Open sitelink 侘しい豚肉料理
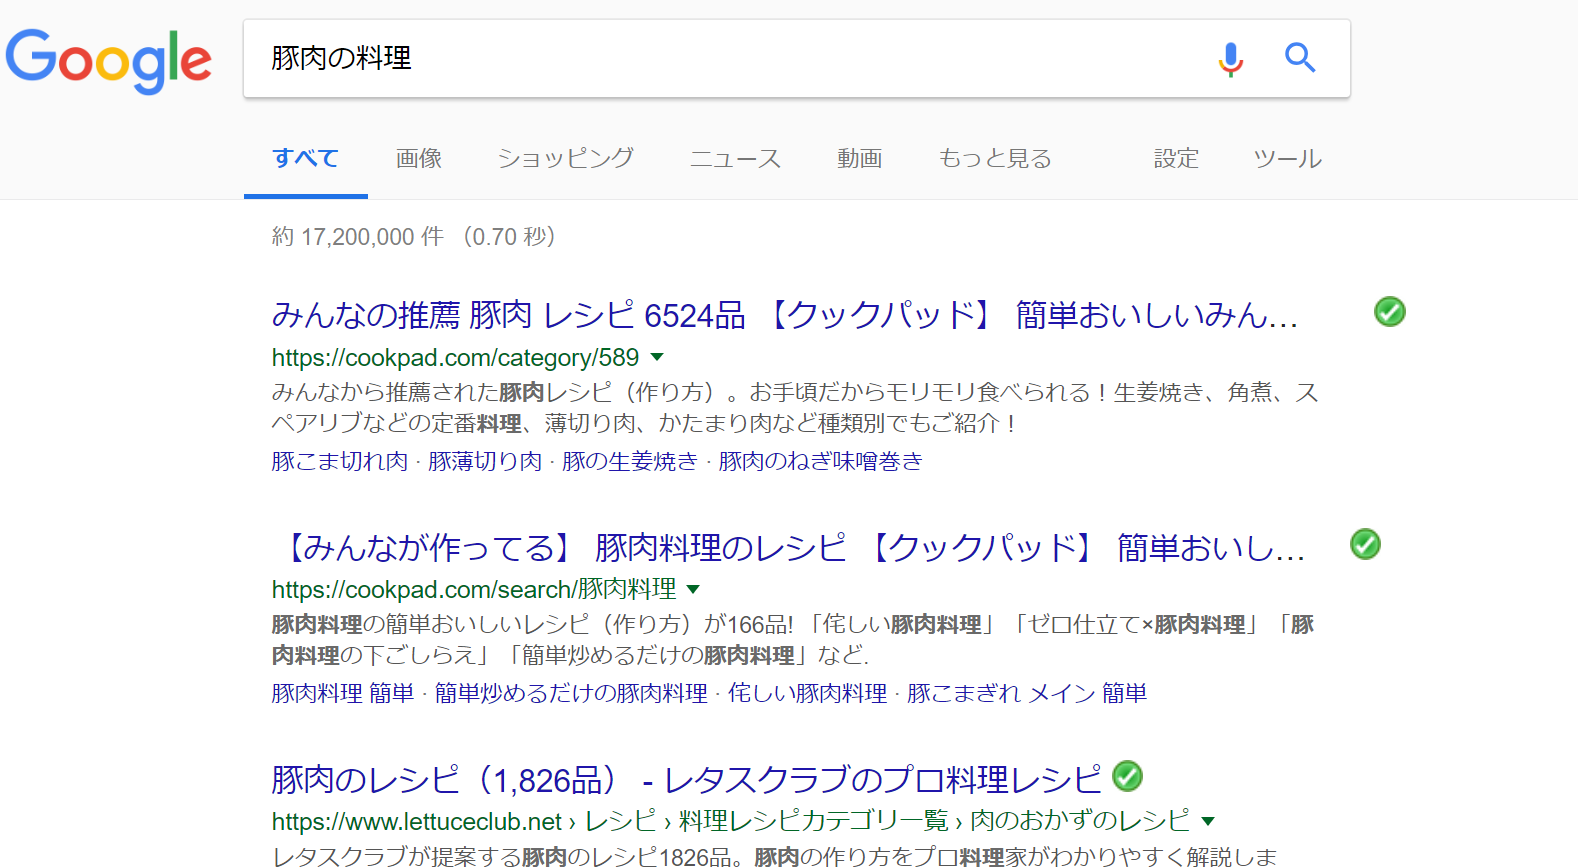 (x=808, y=693)
